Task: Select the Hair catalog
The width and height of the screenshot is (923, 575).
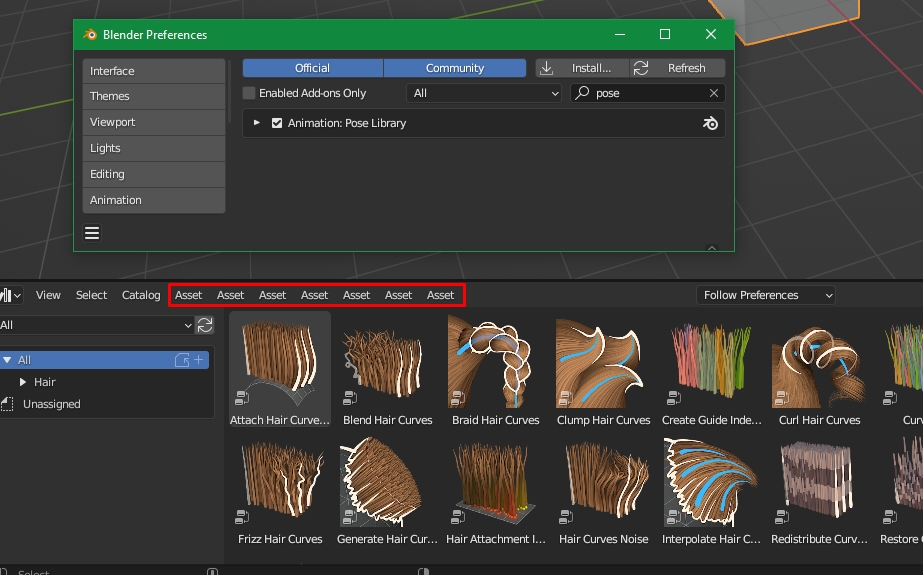Action: (45, 382)
